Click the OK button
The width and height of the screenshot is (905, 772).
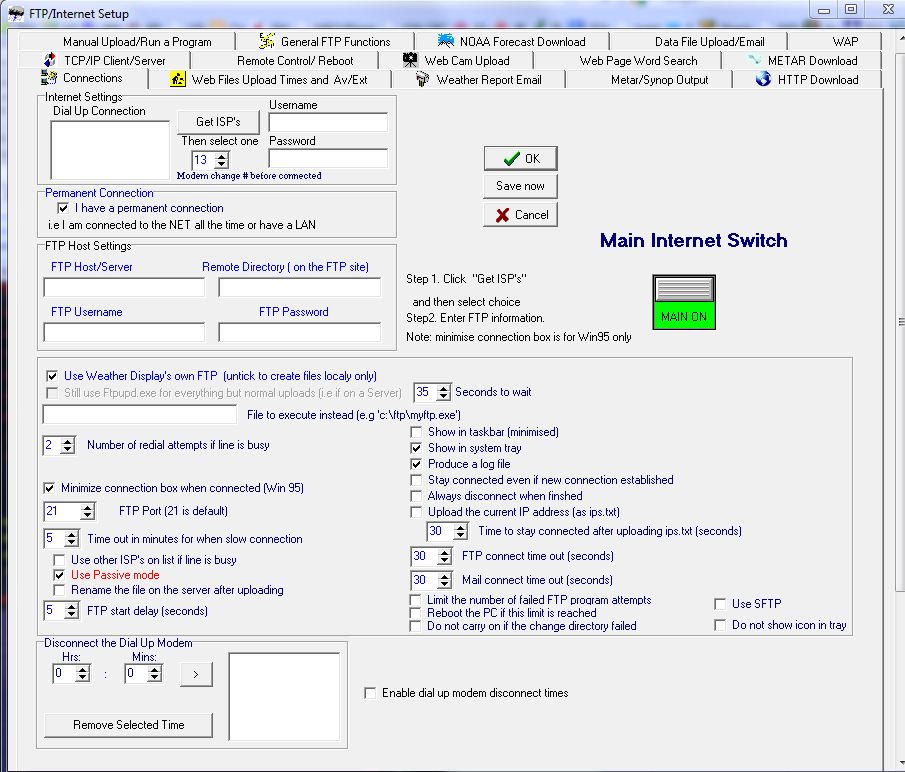tap(521, 159)
